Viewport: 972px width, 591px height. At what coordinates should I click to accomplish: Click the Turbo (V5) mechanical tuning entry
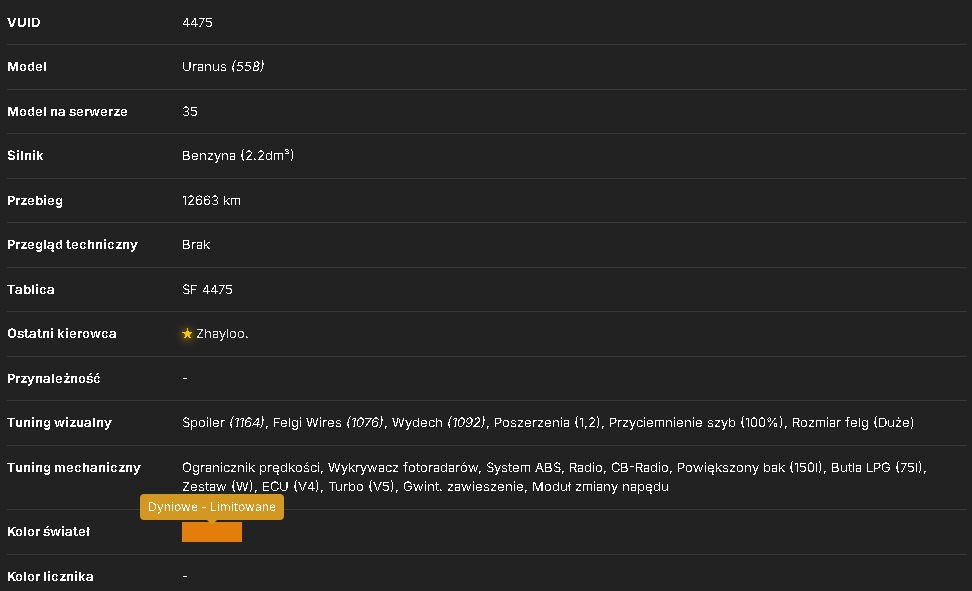tap(361, 487)
